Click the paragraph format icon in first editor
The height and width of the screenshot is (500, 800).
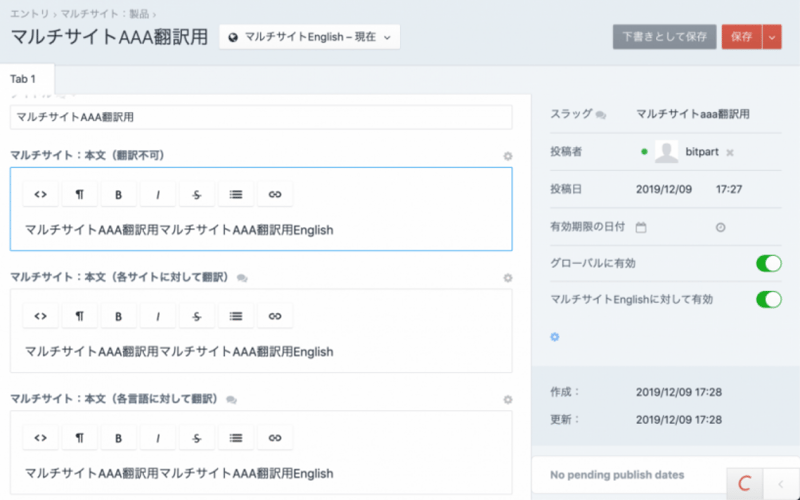point(79,194)
